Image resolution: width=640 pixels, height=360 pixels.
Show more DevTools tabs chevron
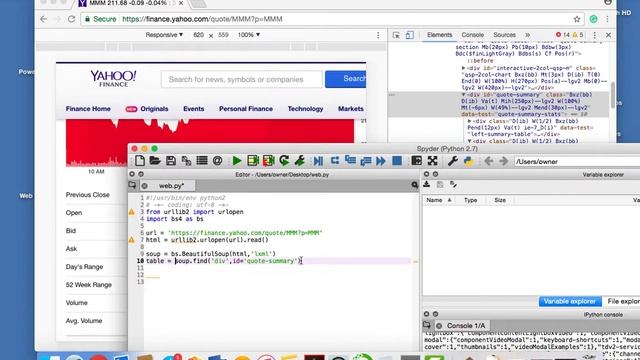click(x=527, y=35)
